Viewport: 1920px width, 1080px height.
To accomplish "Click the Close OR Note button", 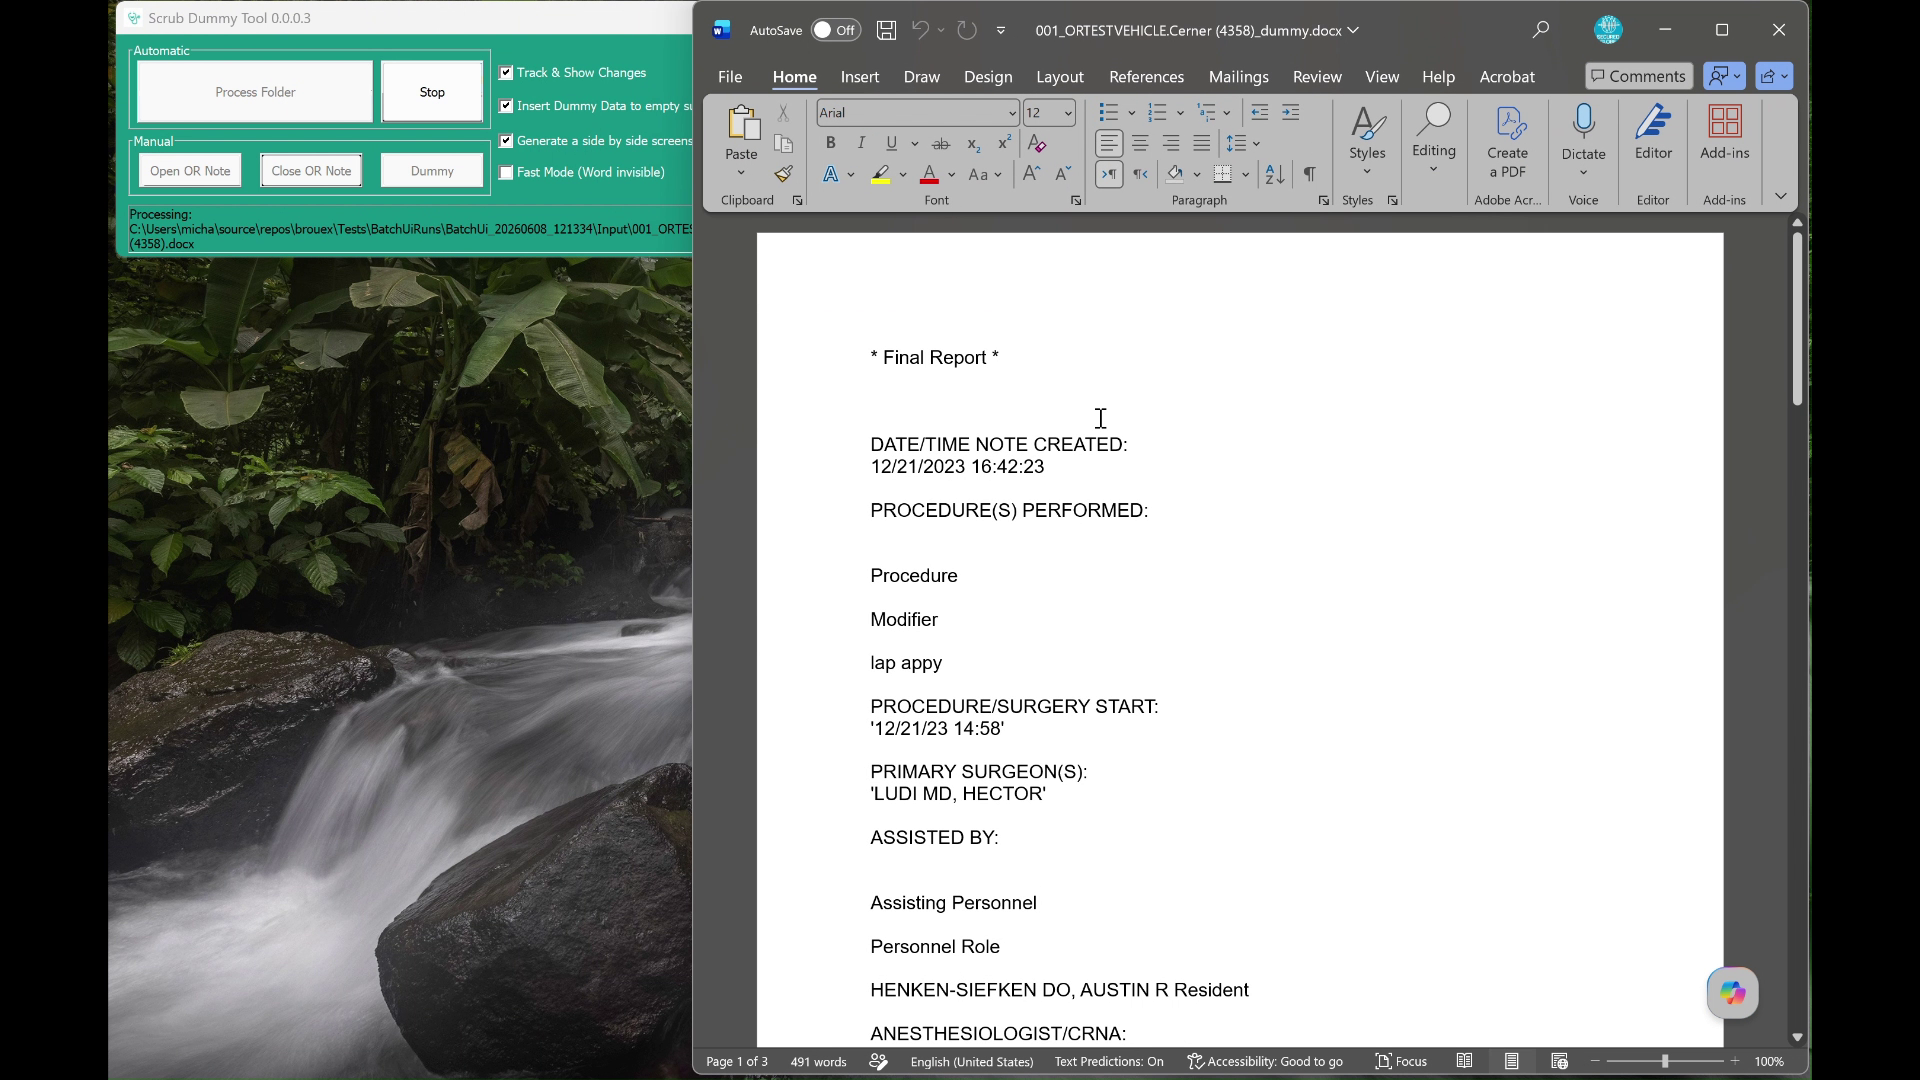I will click(311, 171).
